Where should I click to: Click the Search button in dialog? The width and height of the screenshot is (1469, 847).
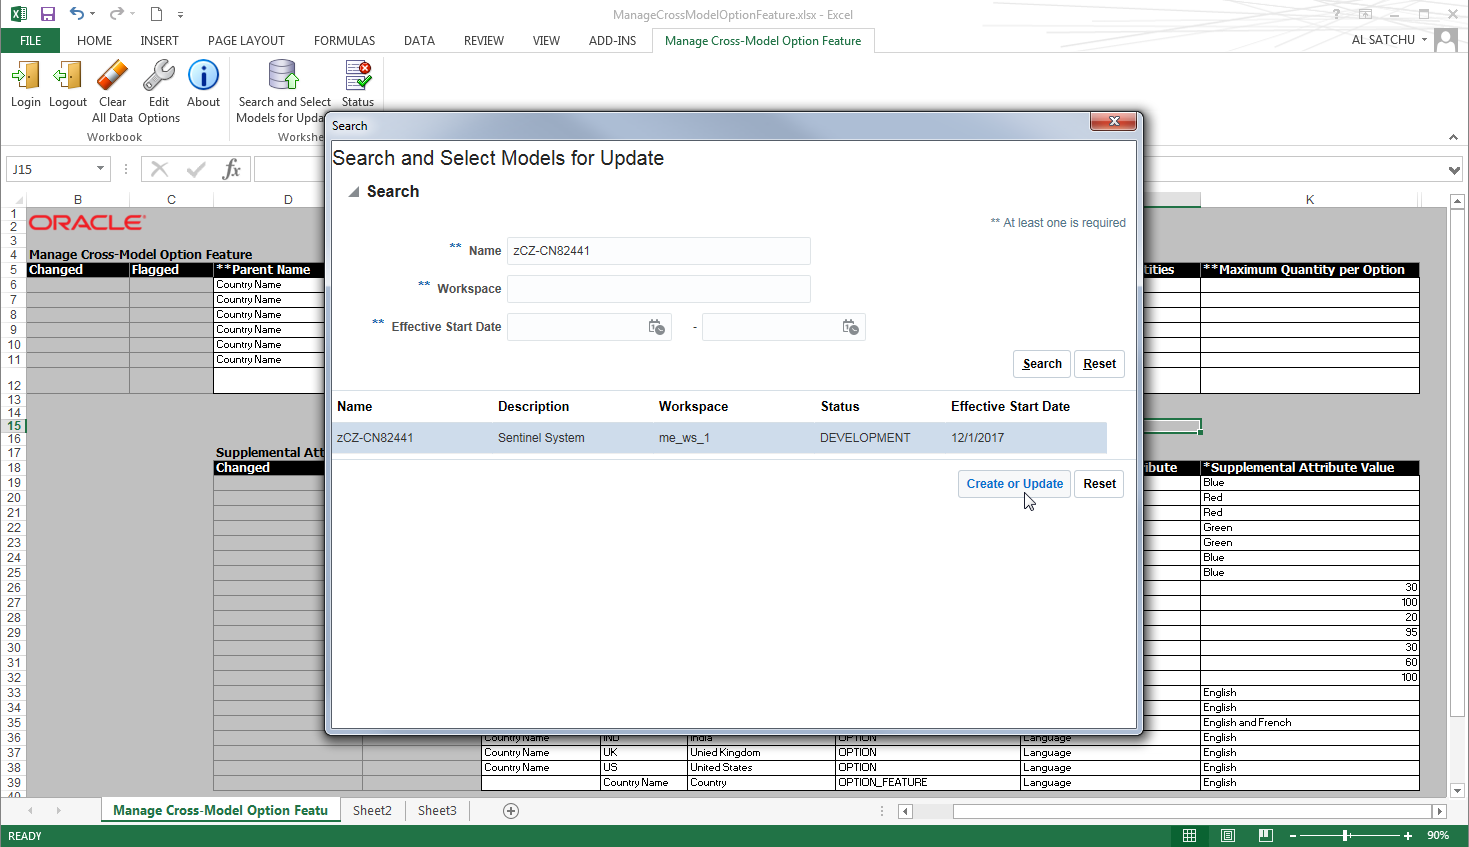[x=1042, y=364]
